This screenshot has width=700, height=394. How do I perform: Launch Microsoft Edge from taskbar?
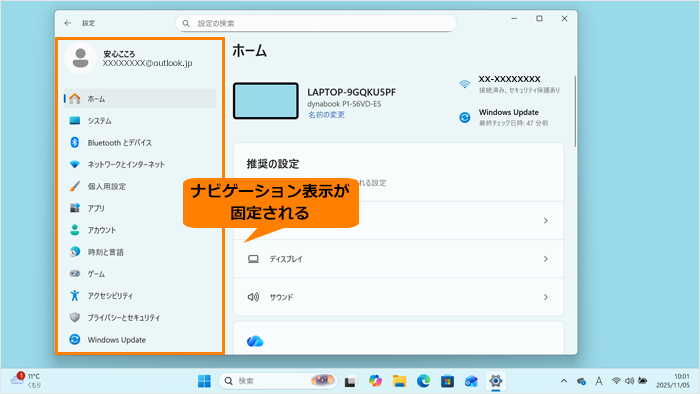pyautogui.click(x=423, y=381)
